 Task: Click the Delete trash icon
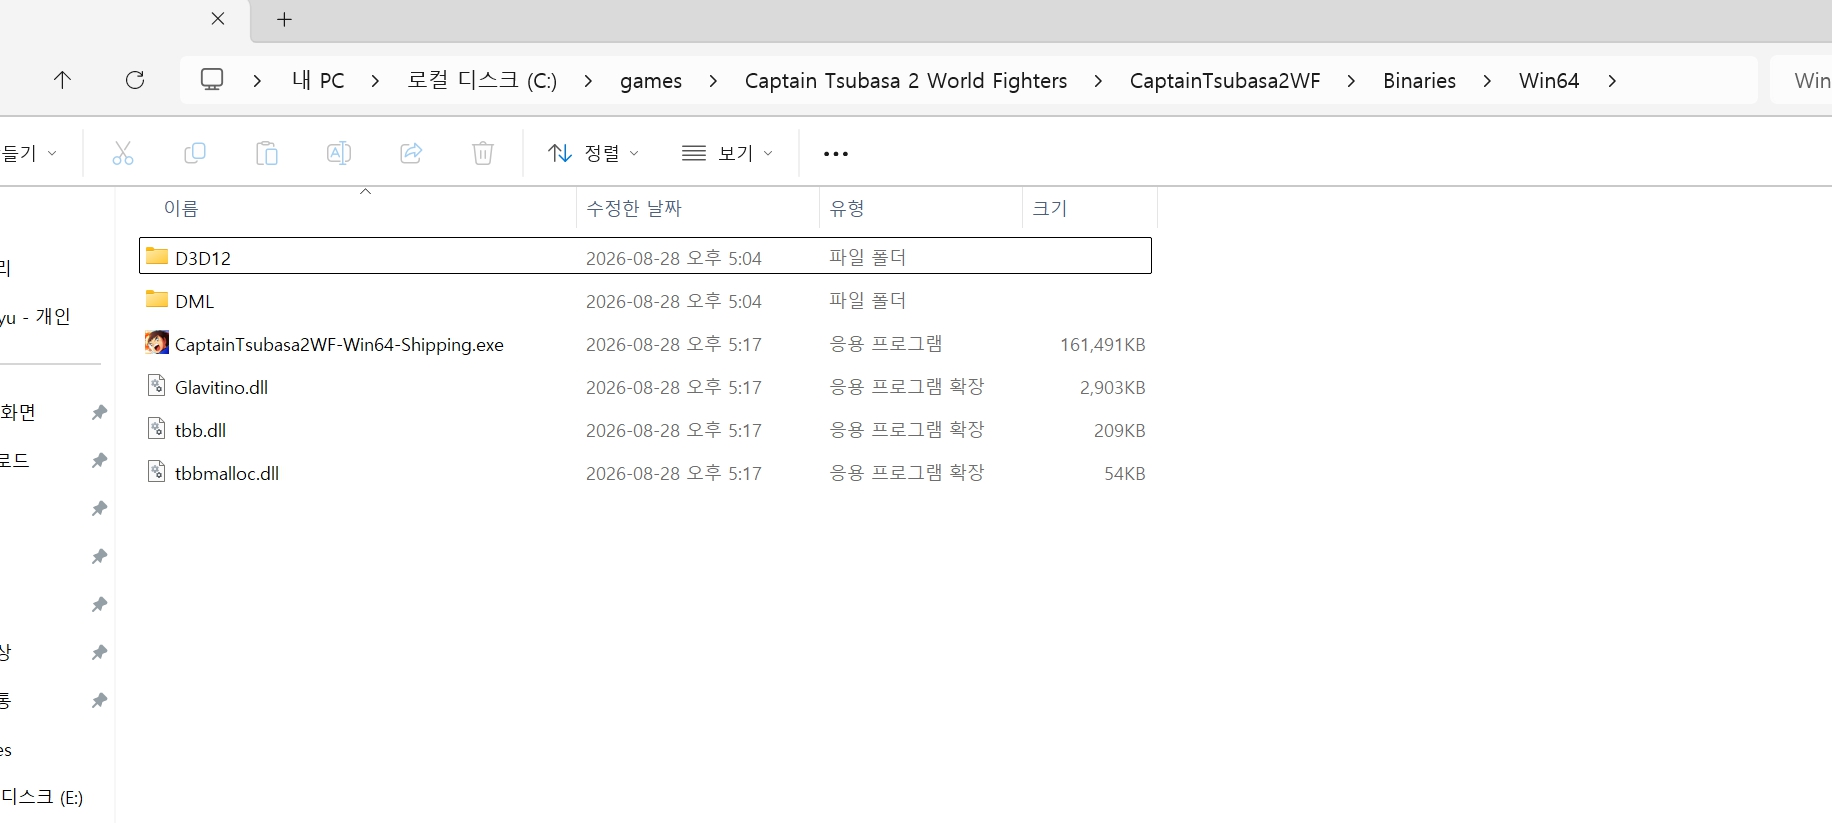coord(483,153)
